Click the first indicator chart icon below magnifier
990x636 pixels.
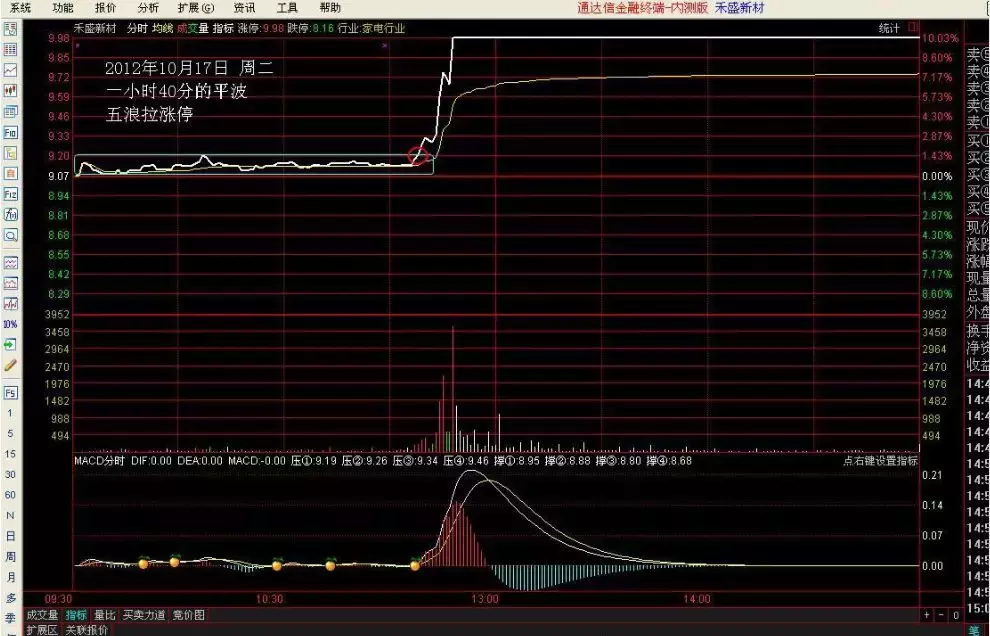[11, 262]
